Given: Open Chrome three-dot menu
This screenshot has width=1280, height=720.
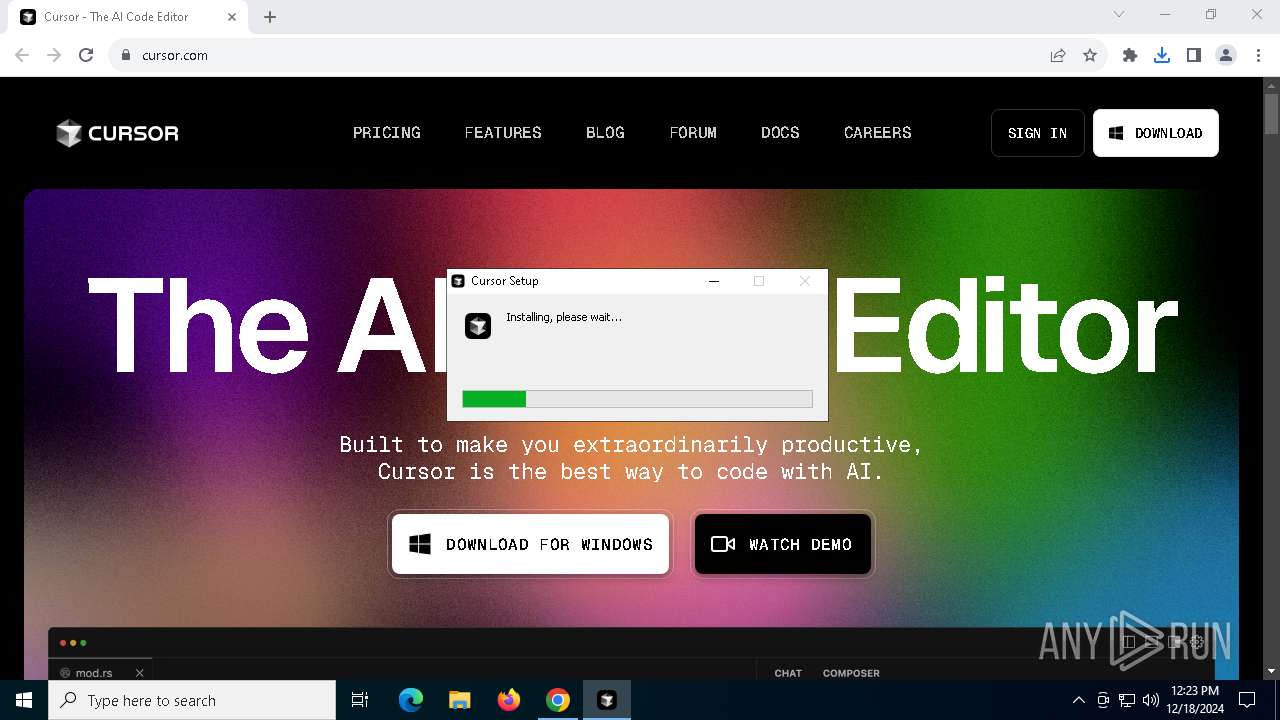Looking at the screenshot, I should (1258, 55).
